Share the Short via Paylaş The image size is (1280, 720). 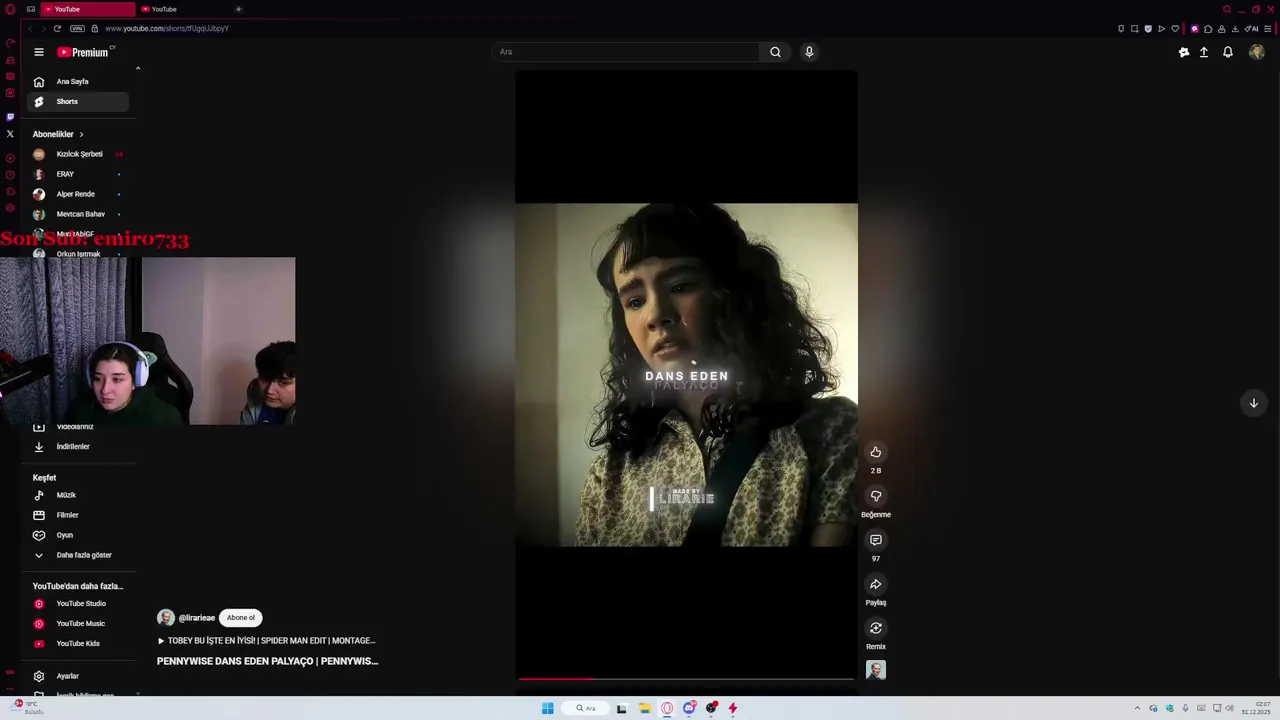point(876,584)
